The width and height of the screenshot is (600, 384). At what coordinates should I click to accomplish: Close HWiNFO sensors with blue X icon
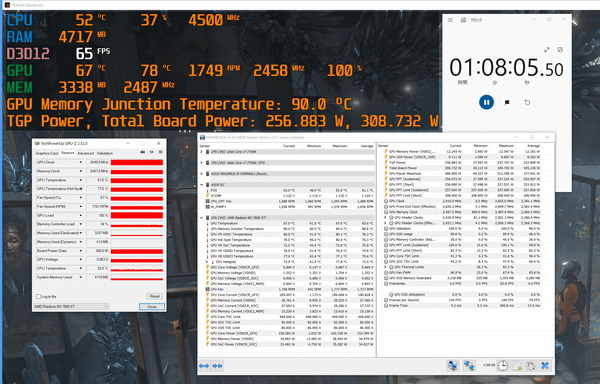pos(545,366)
